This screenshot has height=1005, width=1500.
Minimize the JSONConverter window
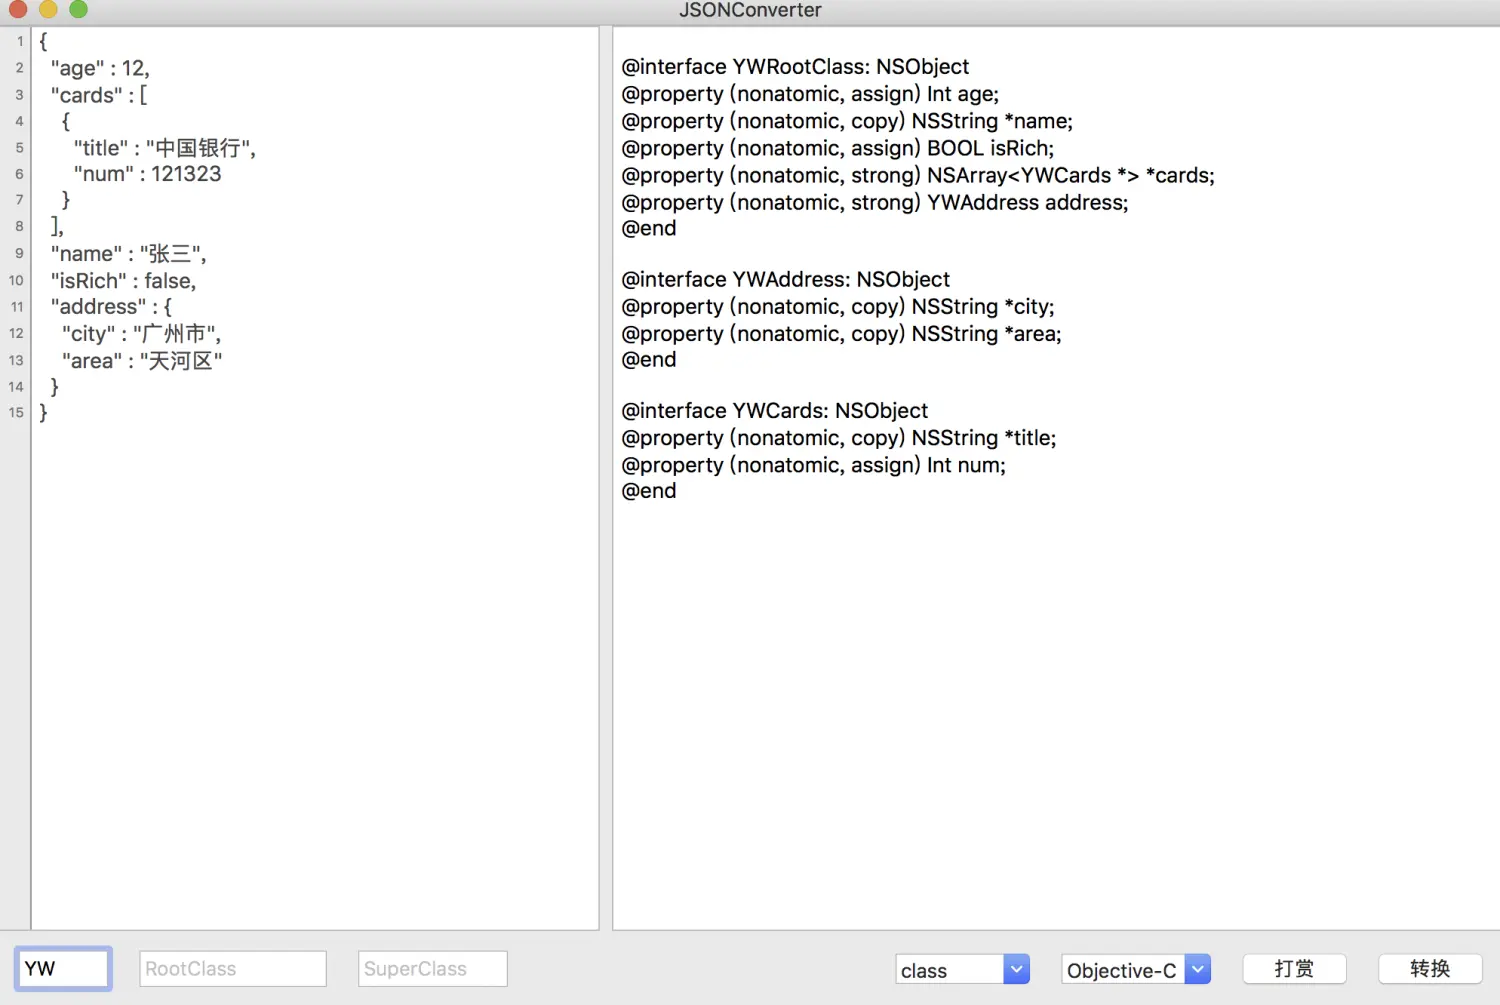click(48, 10)
